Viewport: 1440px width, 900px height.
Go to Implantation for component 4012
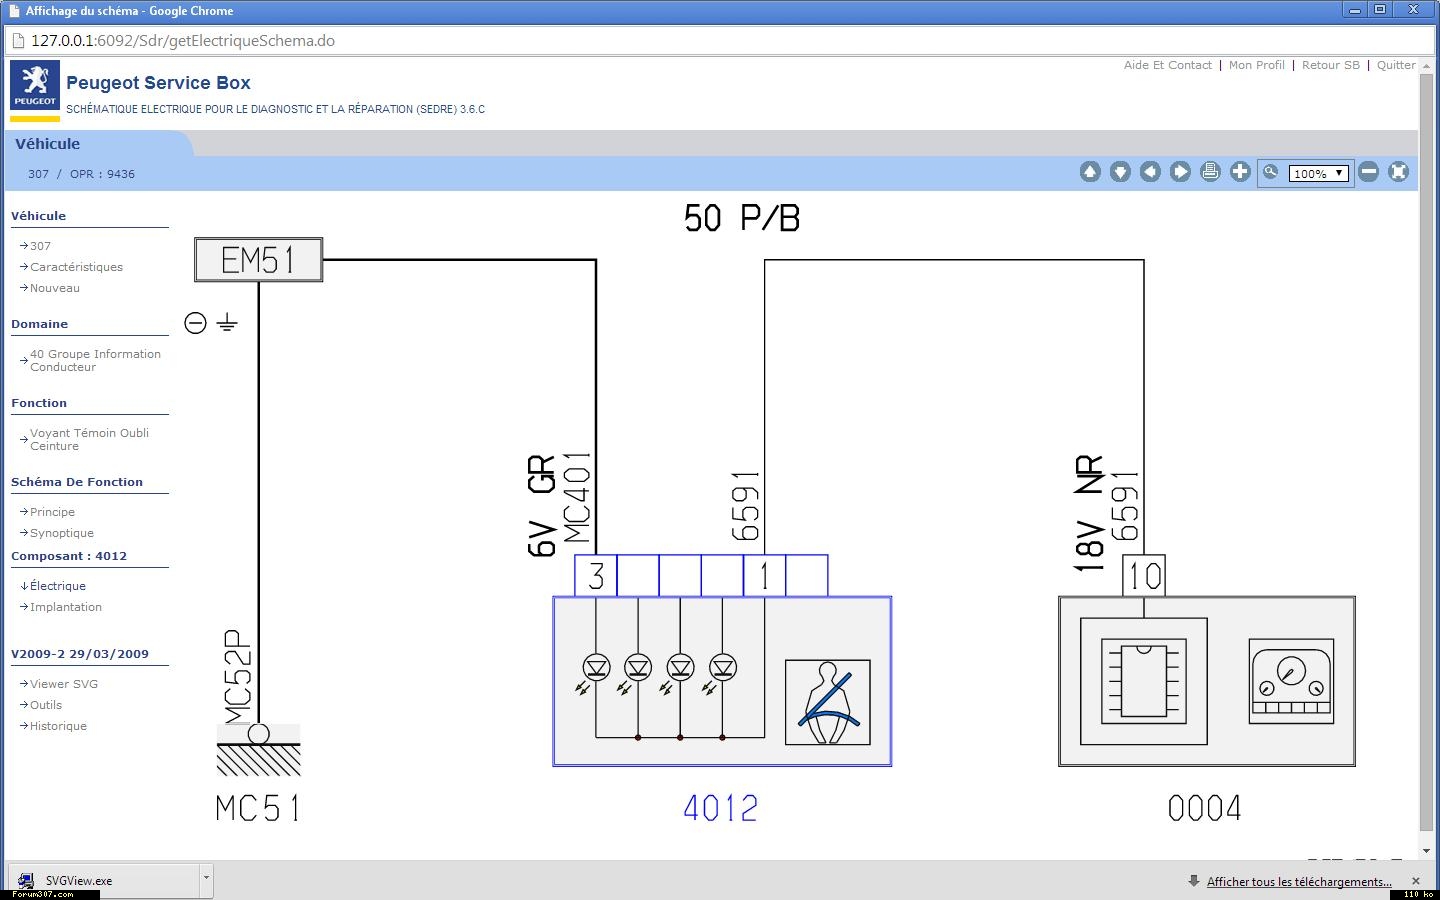point(65,607)
